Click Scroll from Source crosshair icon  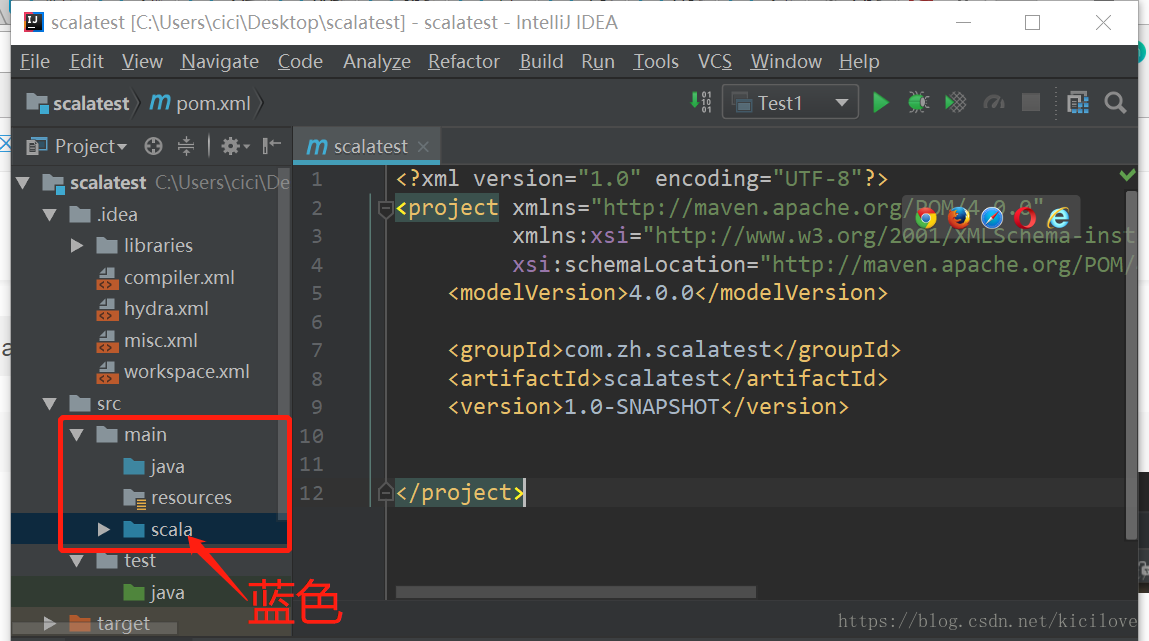[x=153, y=147]
